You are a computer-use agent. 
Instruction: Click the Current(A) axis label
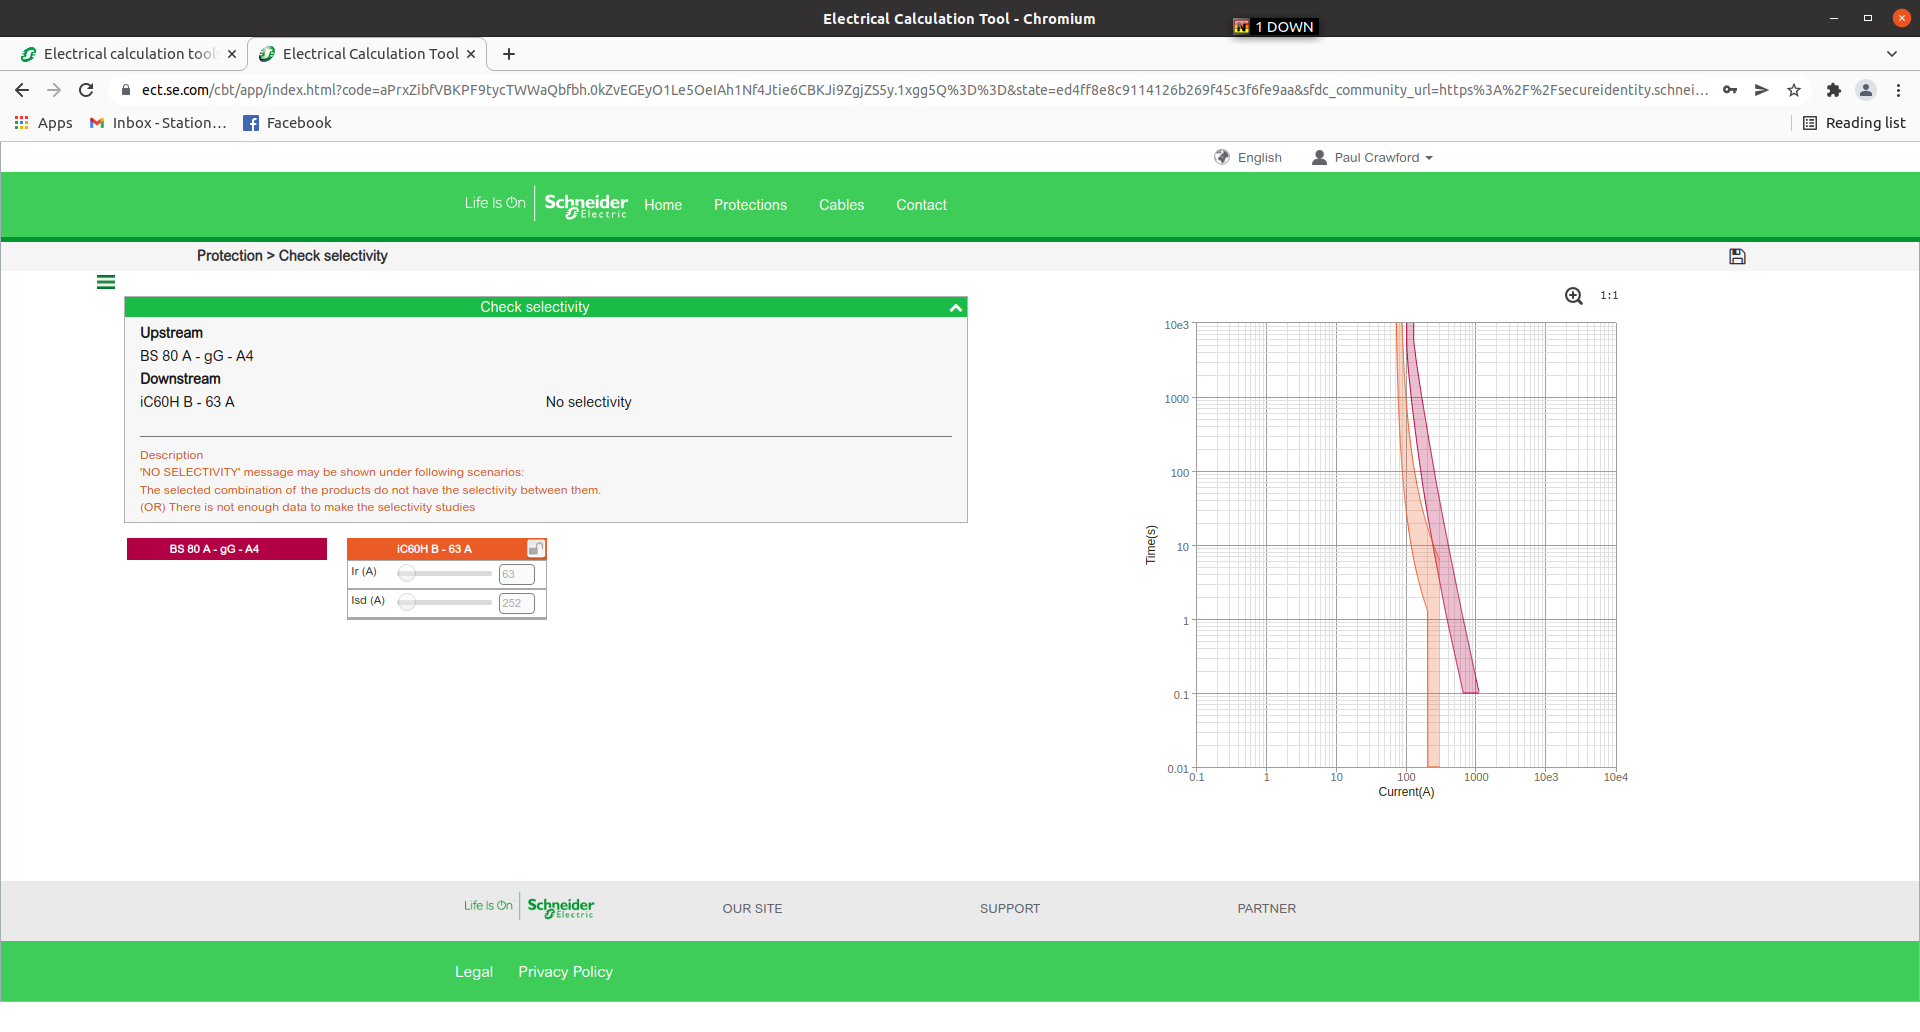point(1406,792)
